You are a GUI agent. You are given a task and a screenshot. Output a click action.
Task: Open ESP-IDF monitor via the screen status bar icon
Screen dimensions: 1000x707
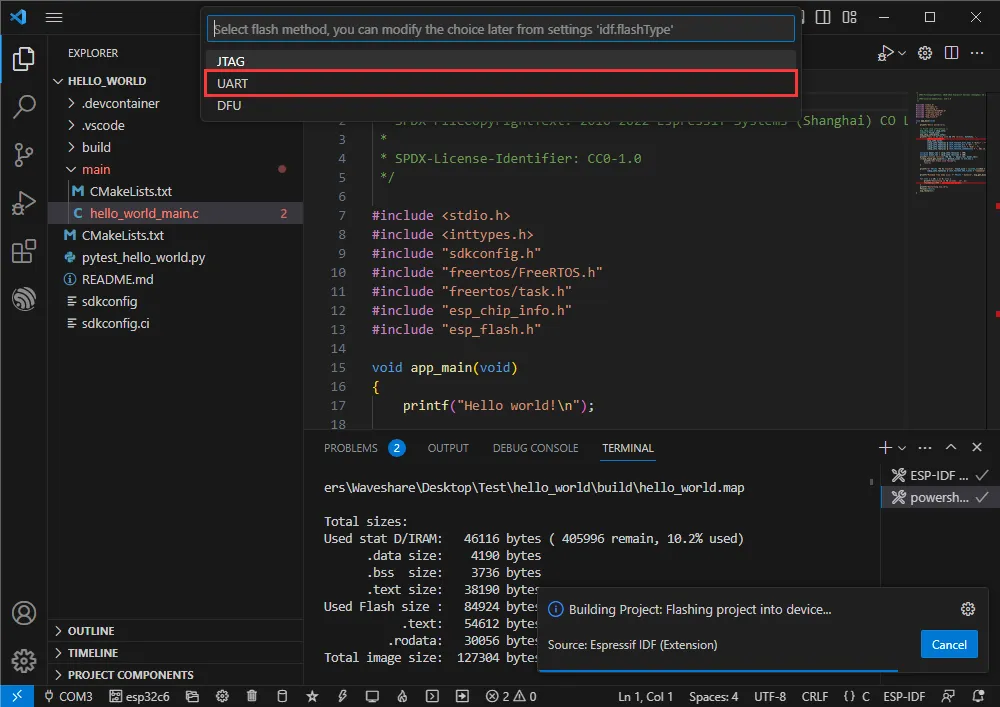372,696
